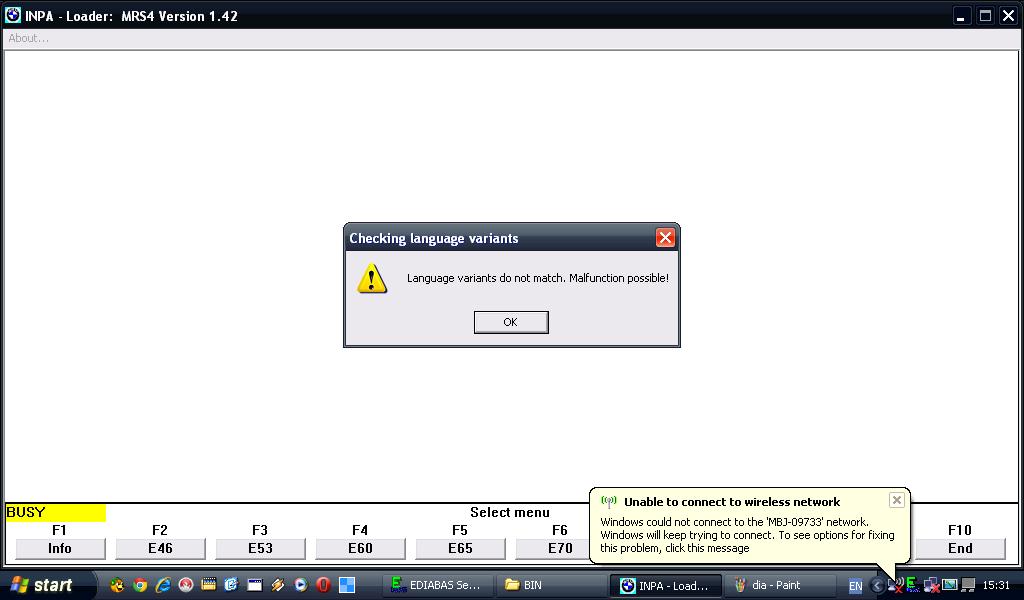Screen dimensions: 1024x600
Task: Click the small window quick launch icon
Action: click(x=255, y=585)
